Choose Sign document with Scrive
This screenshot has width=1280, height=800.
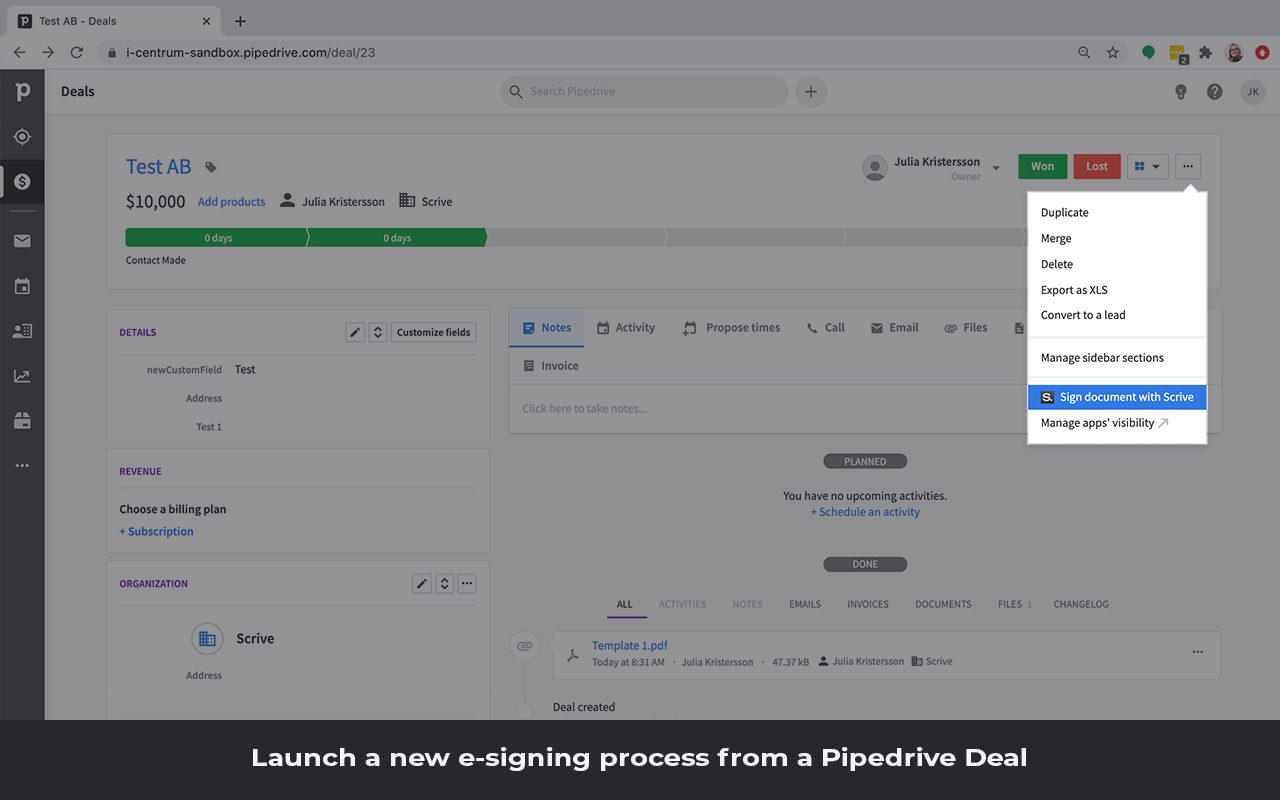(x=1117, y=397)
